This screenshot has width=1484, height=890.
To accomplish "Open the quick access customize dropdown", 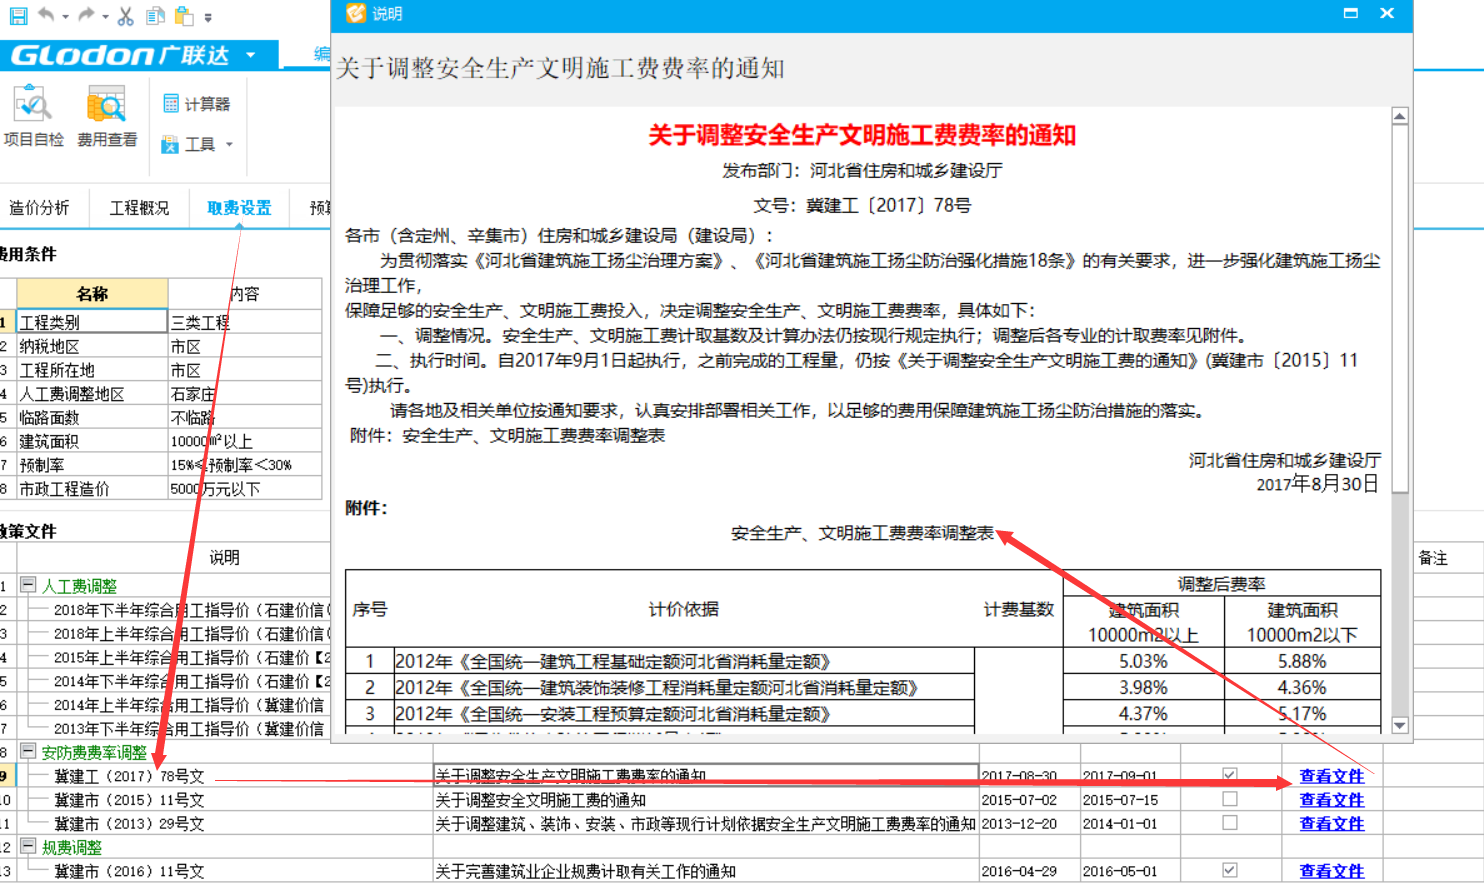I will pos(208,17).
